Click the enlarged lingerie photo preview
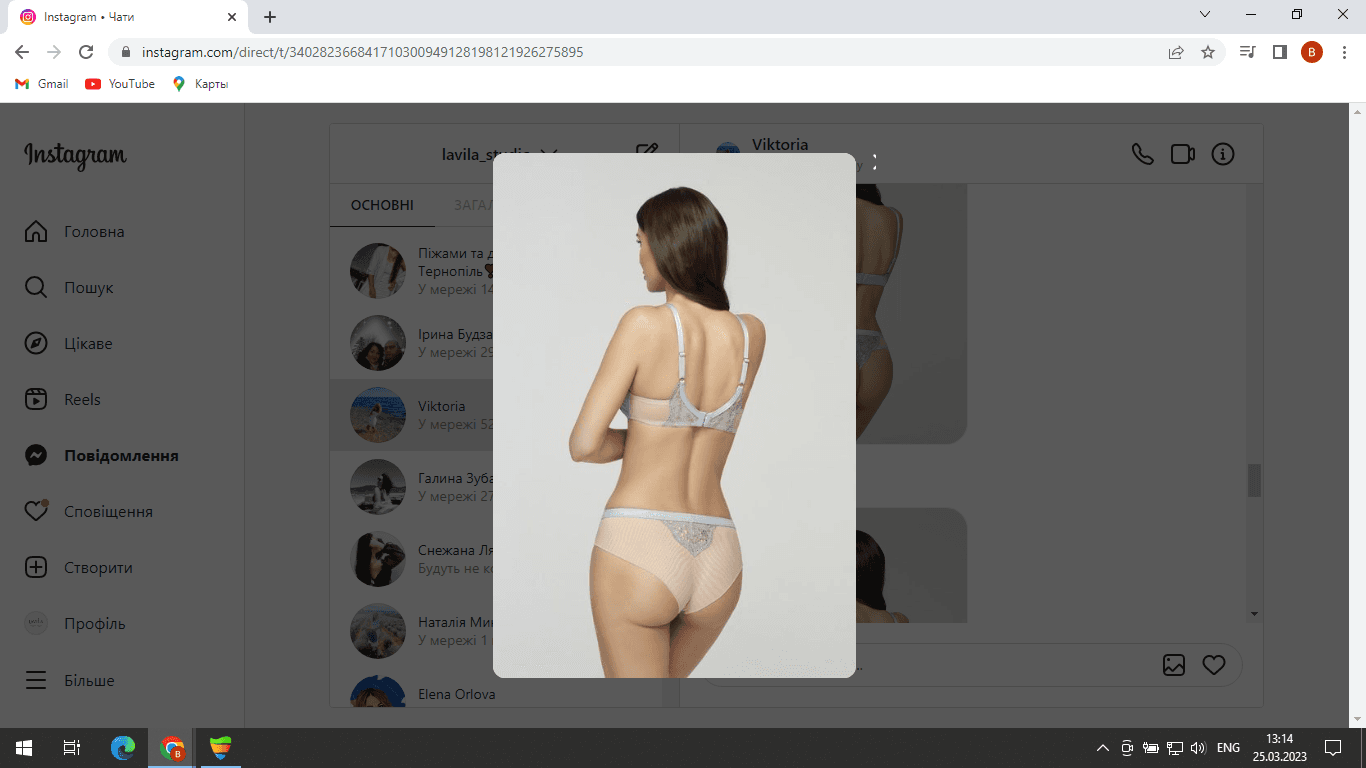1366x768 pixels. point(674,415)
